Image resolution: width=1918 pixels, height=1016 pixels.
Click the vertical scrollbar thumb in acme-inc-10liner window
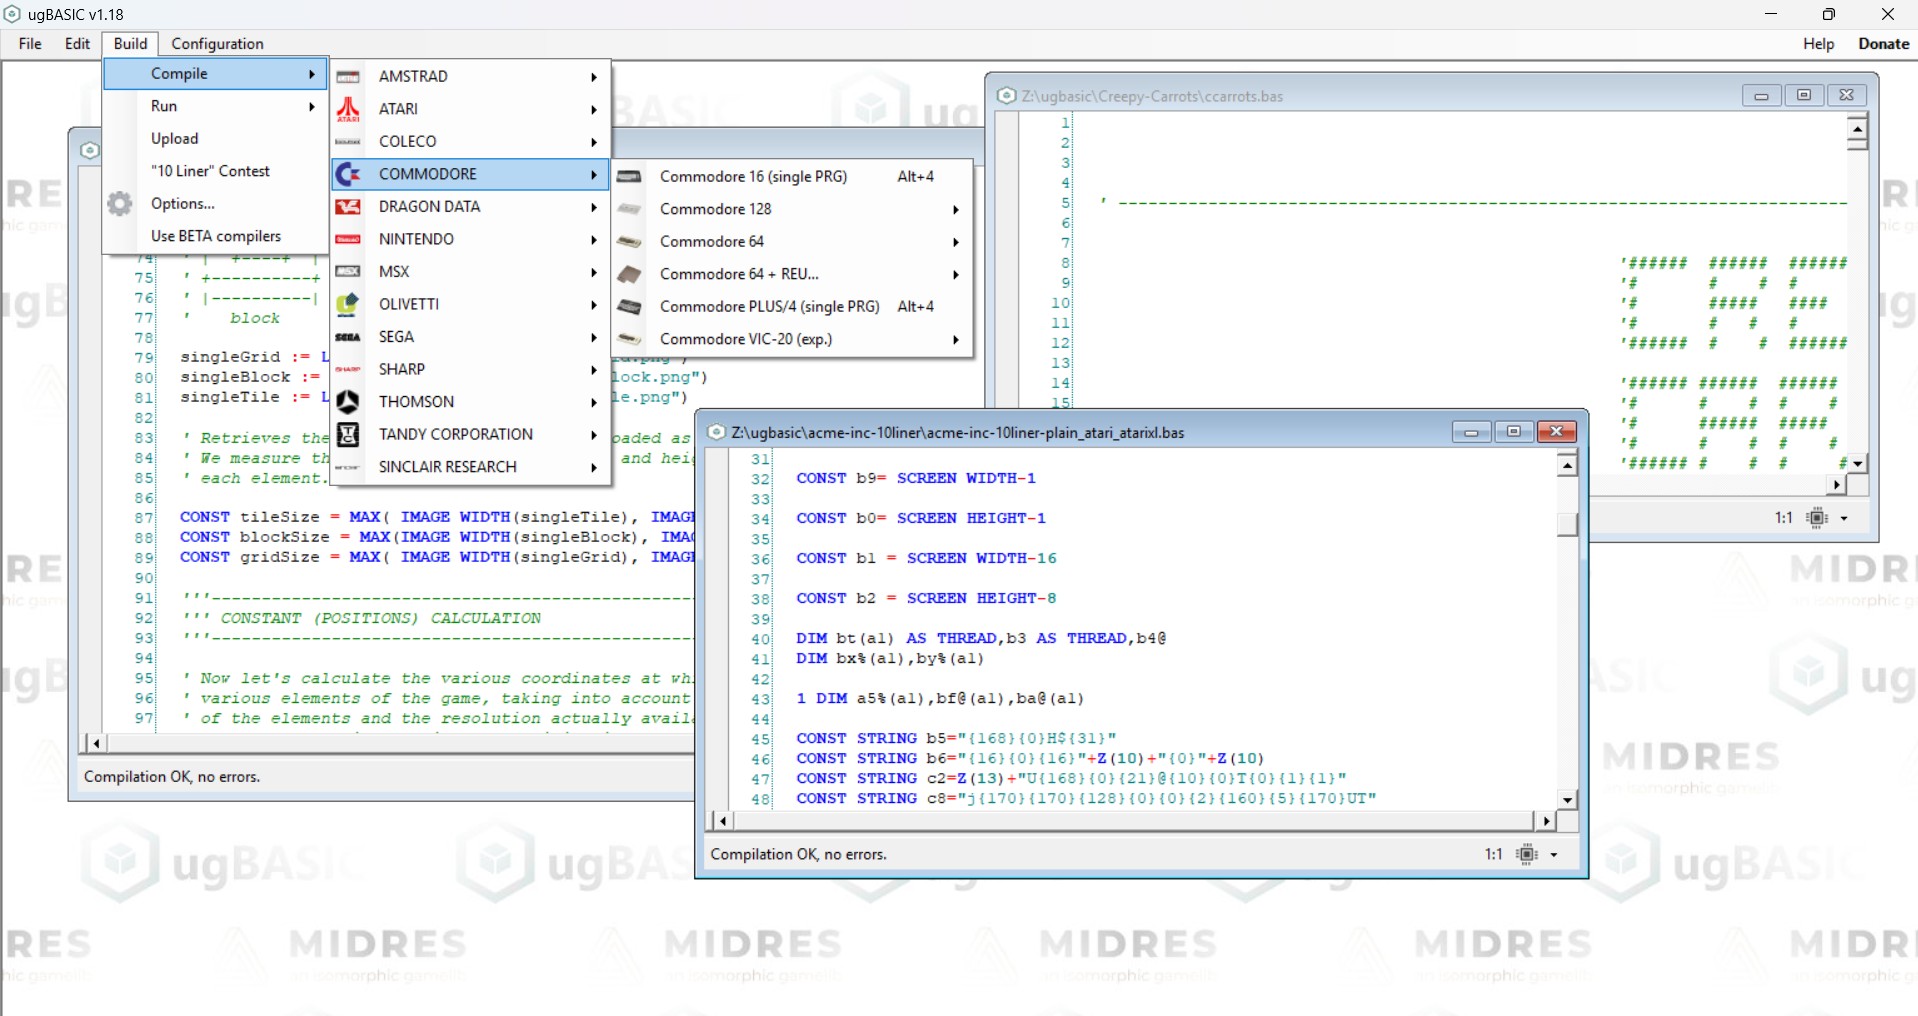click(x=1567, y=524)
